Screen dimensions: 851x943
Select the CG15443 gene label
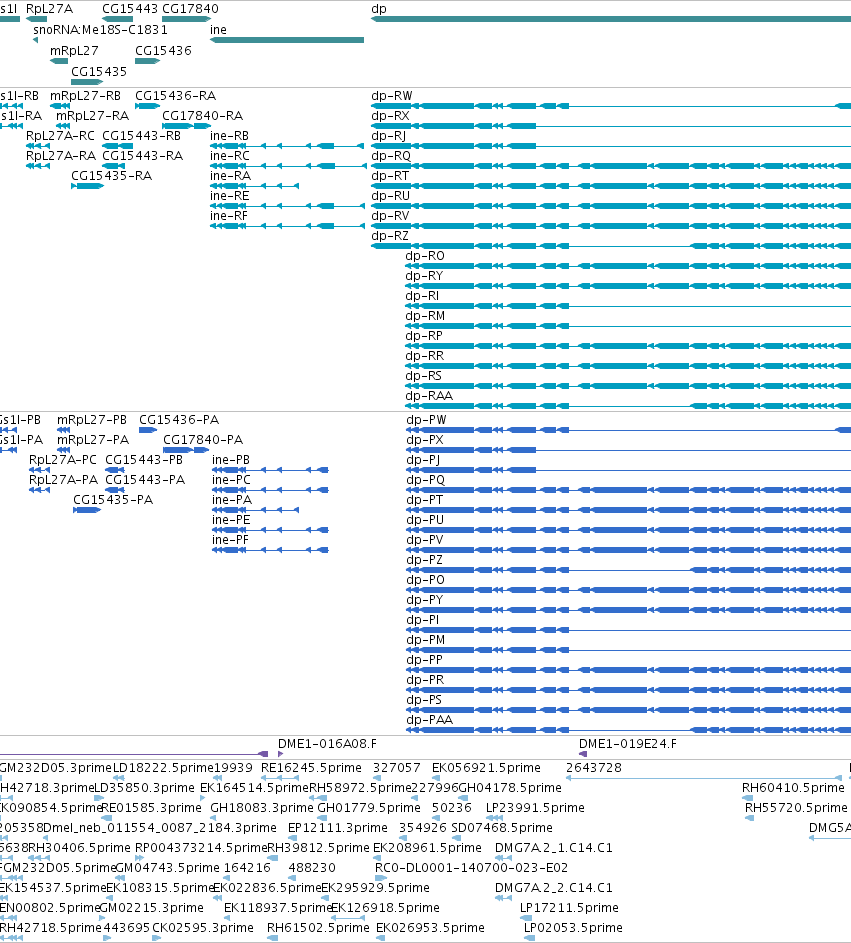130,9
